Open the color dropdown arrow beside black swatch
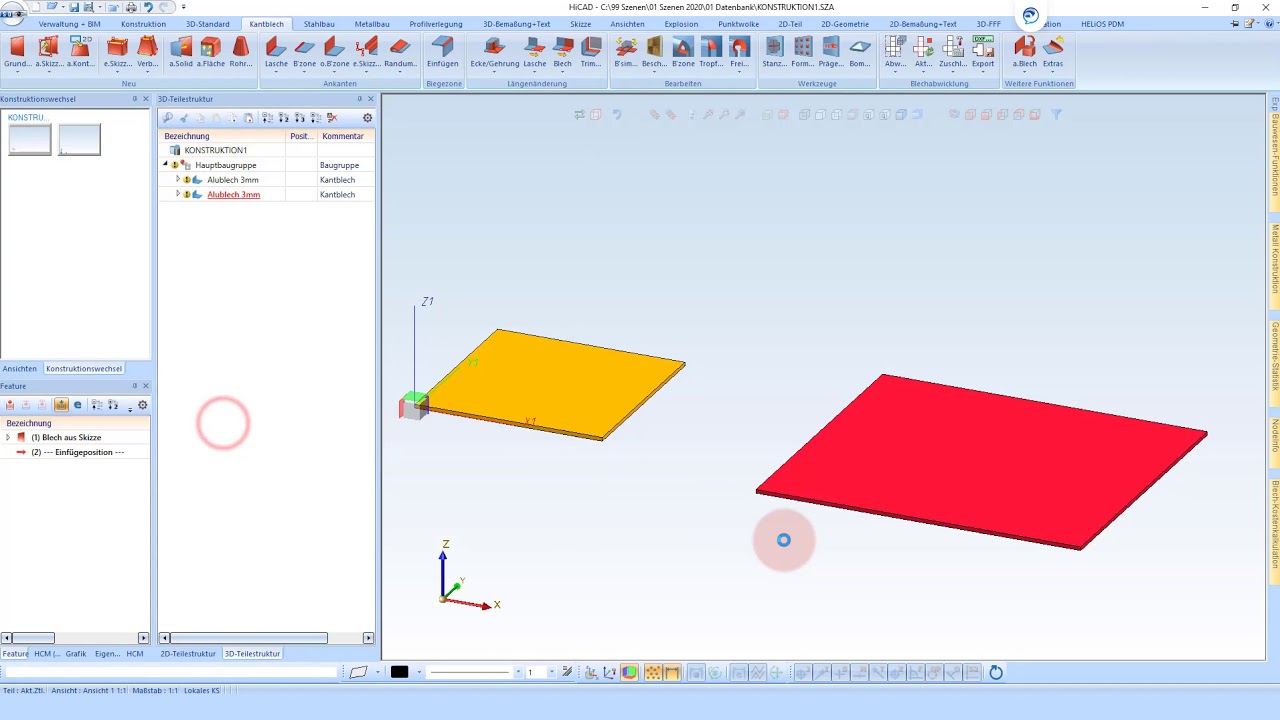 coord(418,673)
